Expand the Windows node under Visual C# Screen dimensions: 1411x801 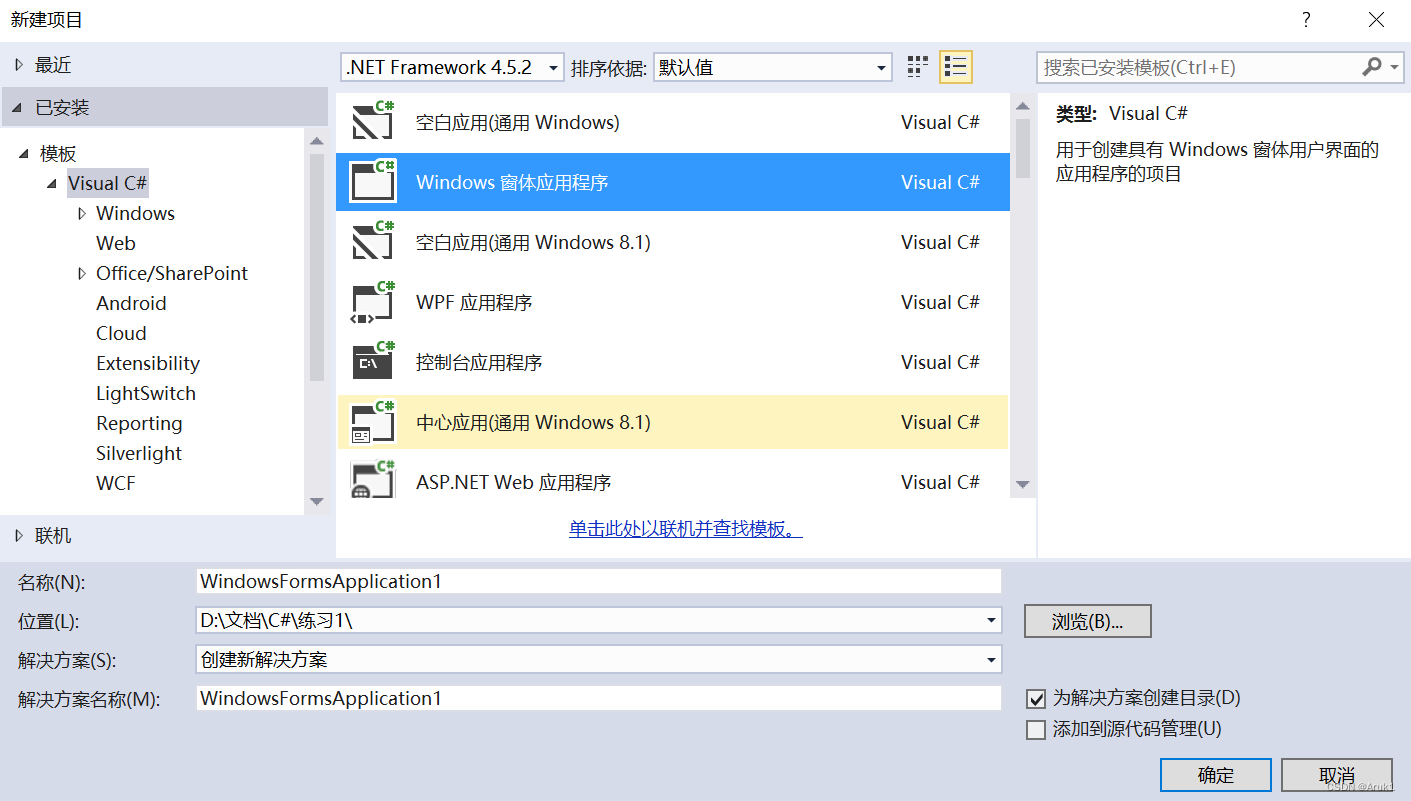83,213
